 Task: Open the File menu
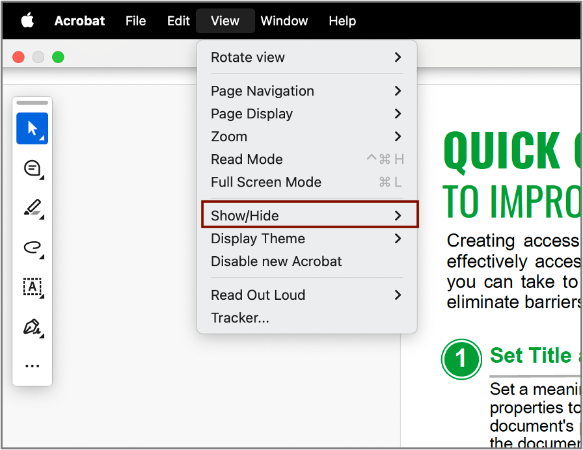coord(136,21)
